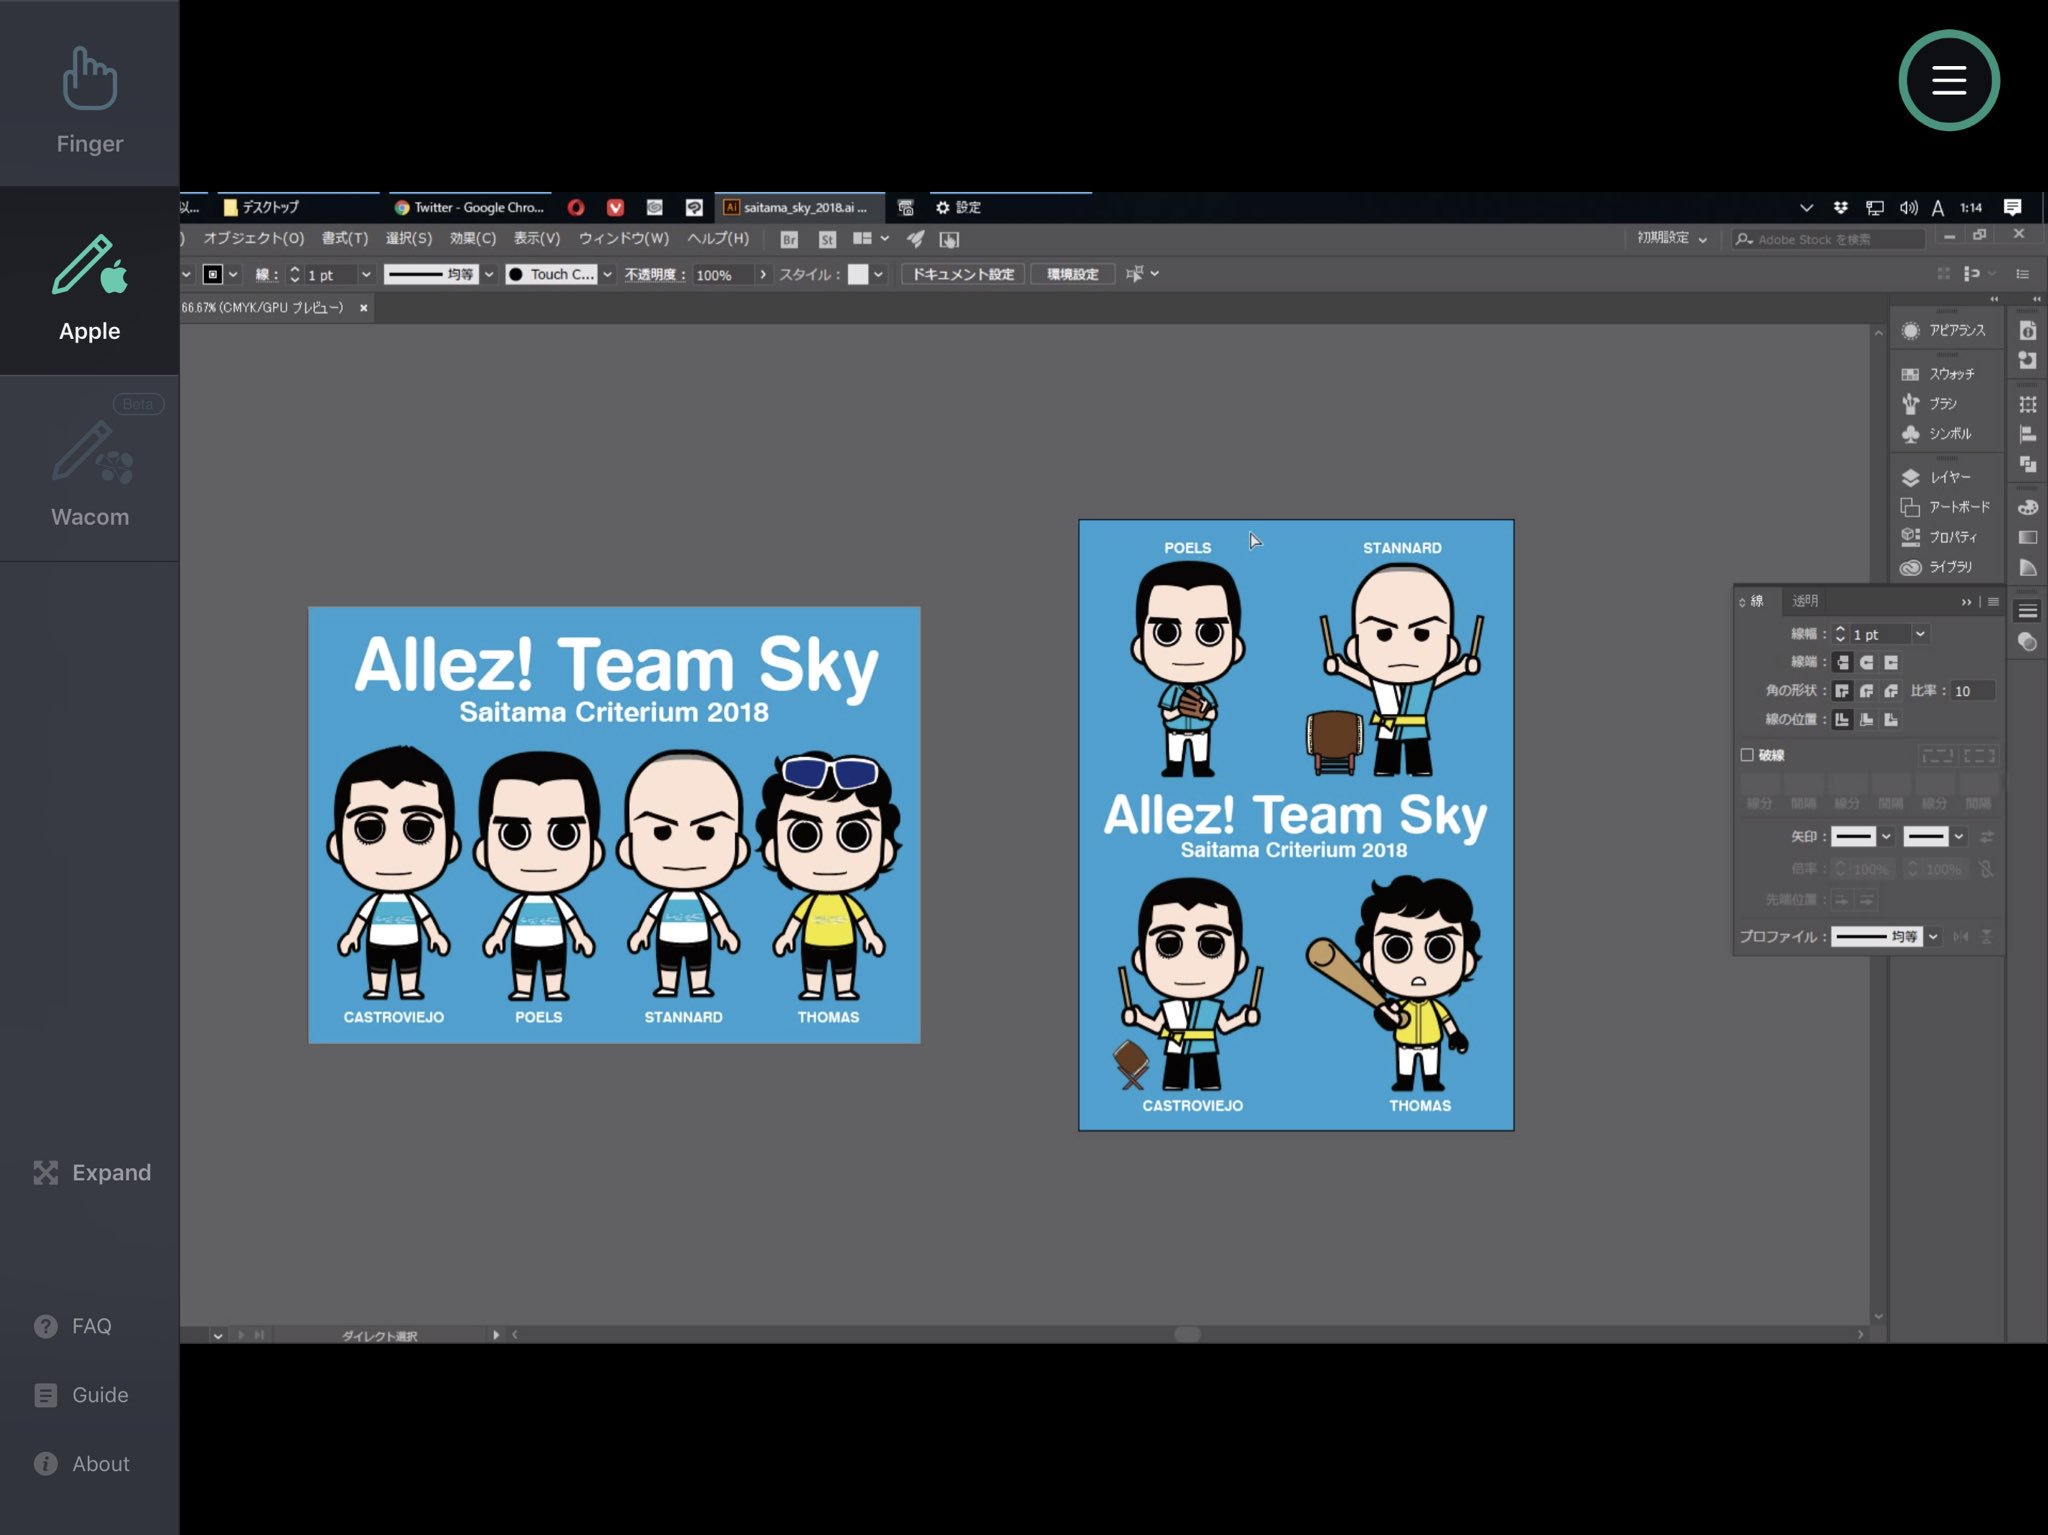Viewport: 2048px width, 1535px height.
Task: Open the Window (ウィンドウ) menu
Action: [x=624, y=238]
